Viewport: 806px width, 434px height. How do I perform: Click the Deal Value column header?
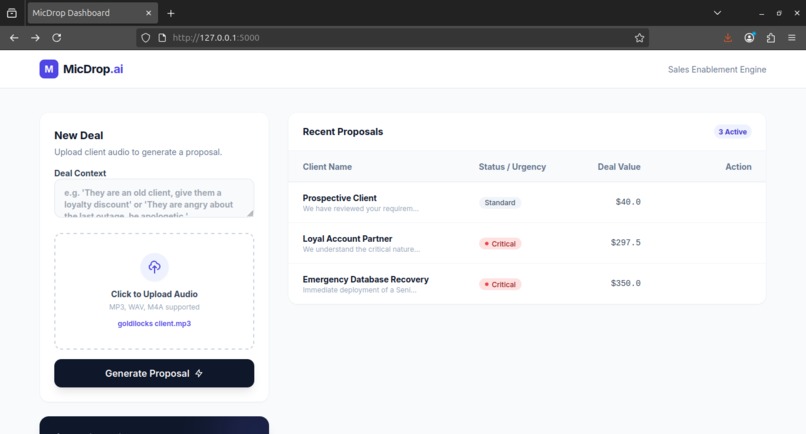(x=619, y=167)
